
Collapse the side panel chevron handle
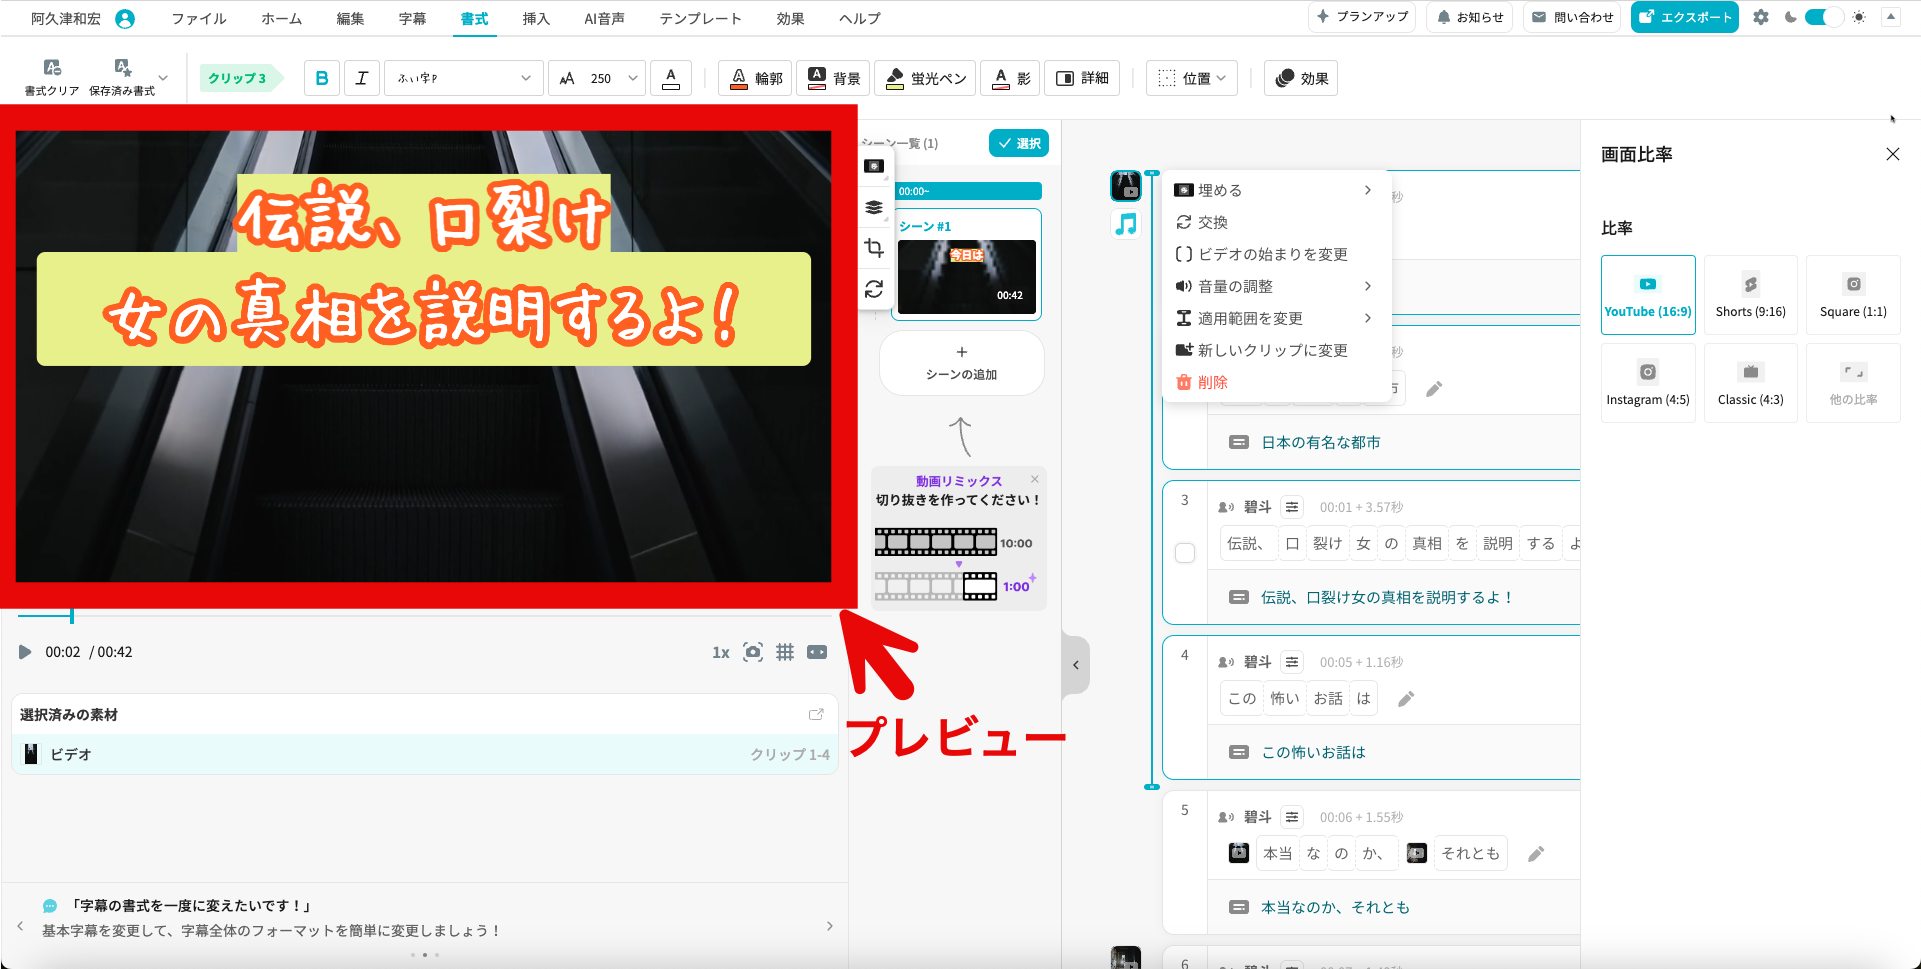pyautogui.click(x=1076, y=664)
